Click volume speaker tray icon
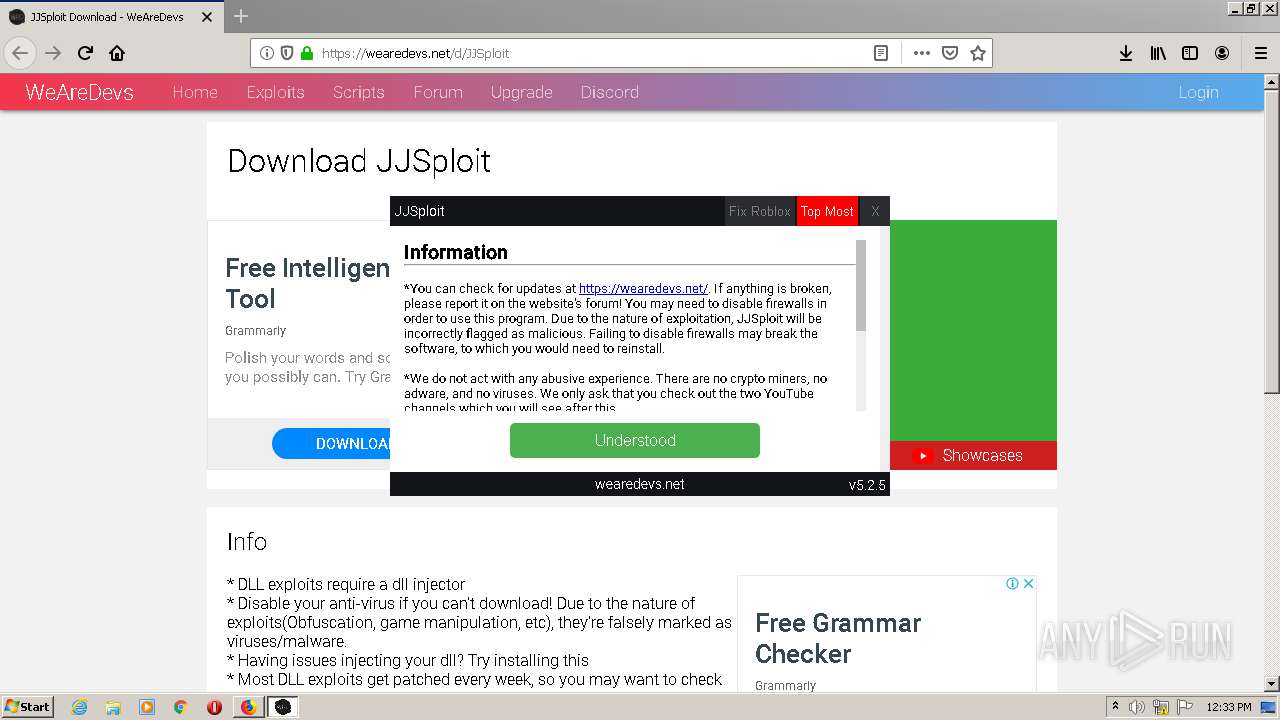Viewport: 1280px width, 720px height. click(1137, 707)
